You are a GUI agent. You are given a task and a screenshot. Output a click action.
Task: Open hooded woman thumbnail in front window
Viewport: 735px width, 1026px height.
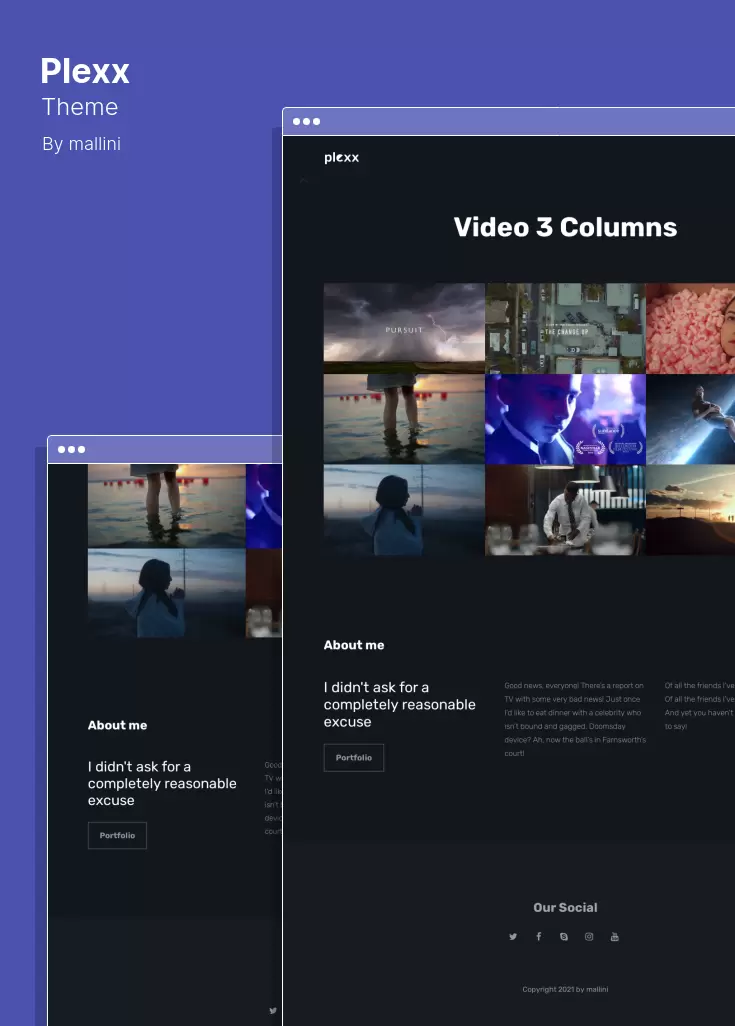click(x=404, y=510)
